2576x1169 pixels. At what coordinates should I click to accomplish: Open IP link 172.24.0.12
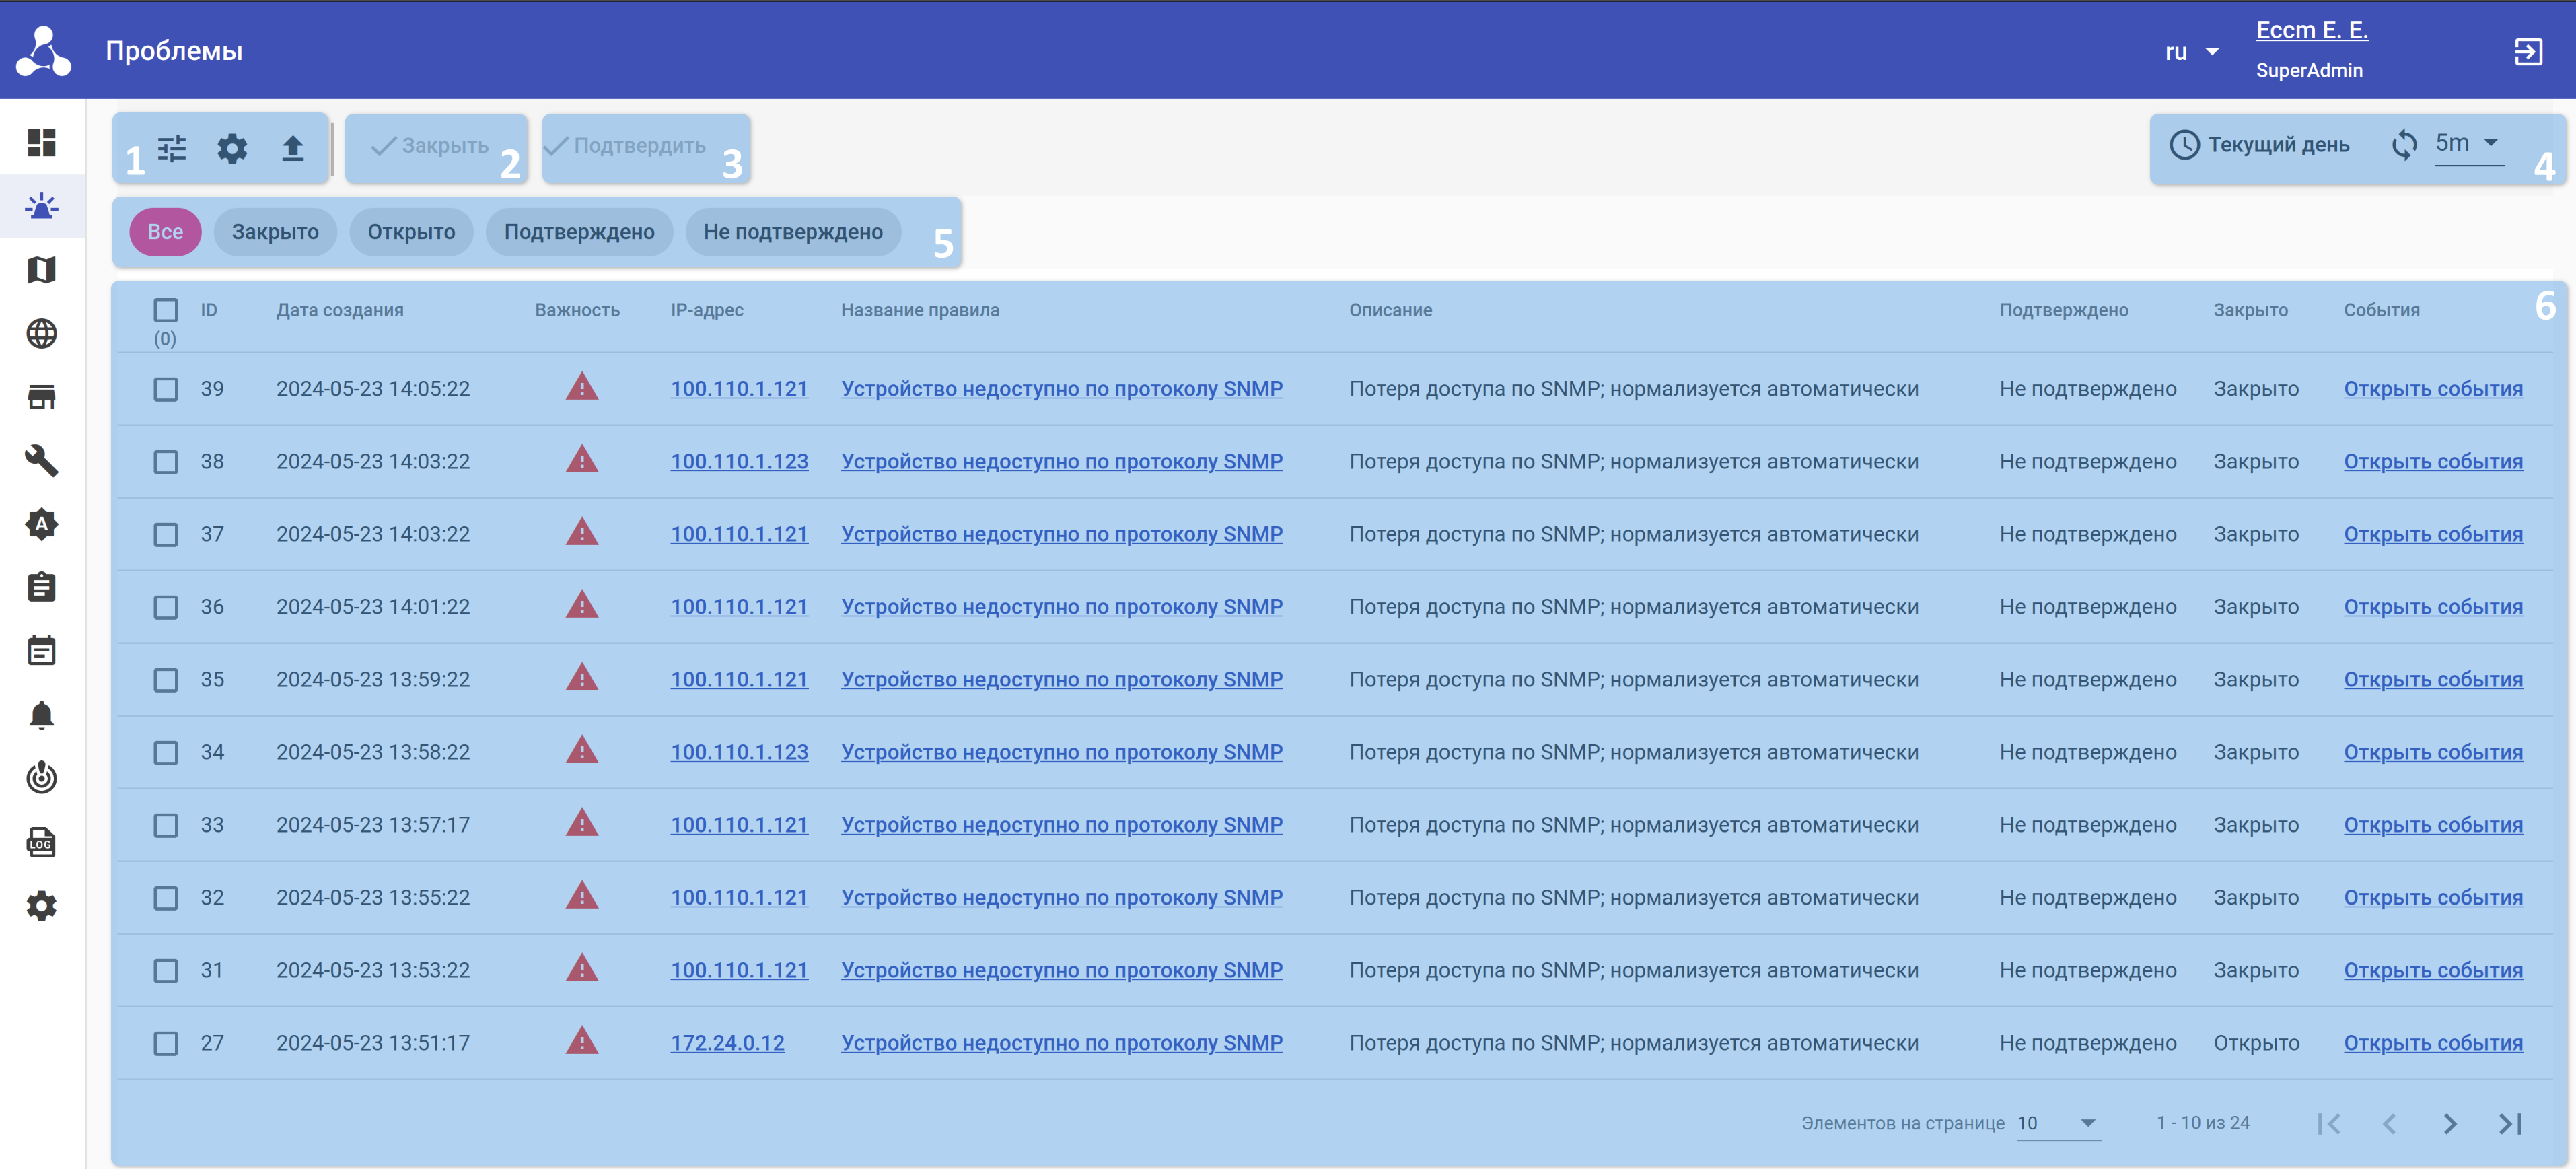pos(727,1043)
